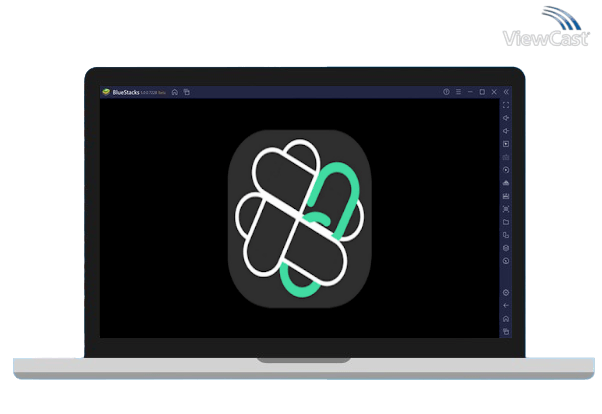Screen dimensions: 602x414
Task: Open the Home tab icon in title bar
Action: pos(175,92)
